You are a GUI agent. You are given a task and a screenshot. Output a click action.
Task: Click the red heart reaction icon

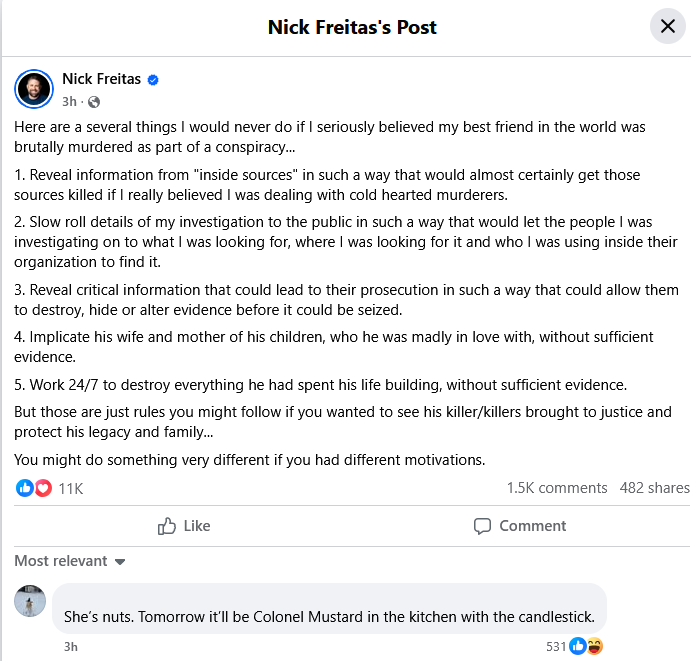[42, 488]
